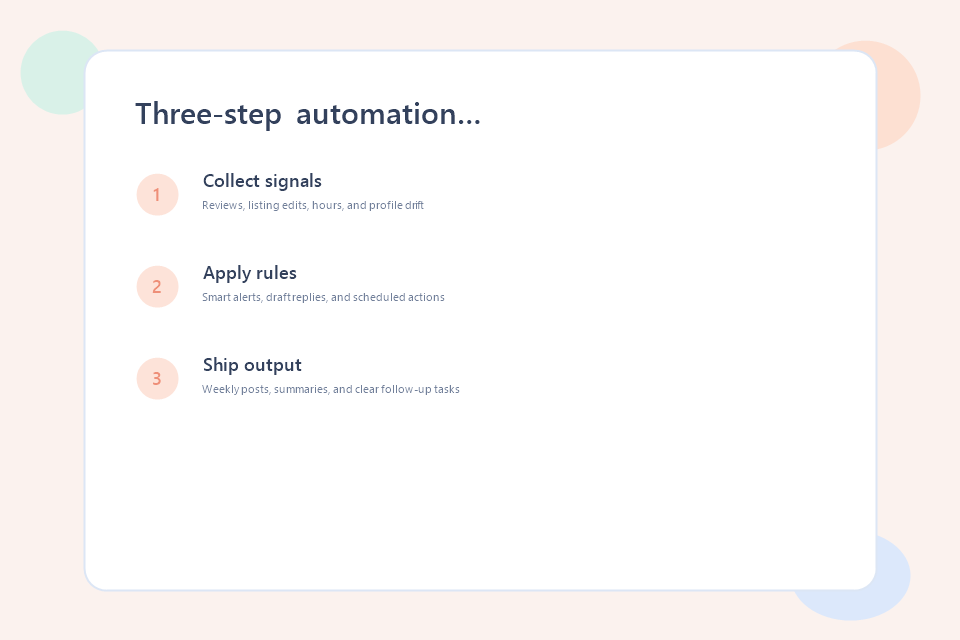Select the 'Three-step automation...' heading
Screen dimensions: 960x640
click(308, 115)
